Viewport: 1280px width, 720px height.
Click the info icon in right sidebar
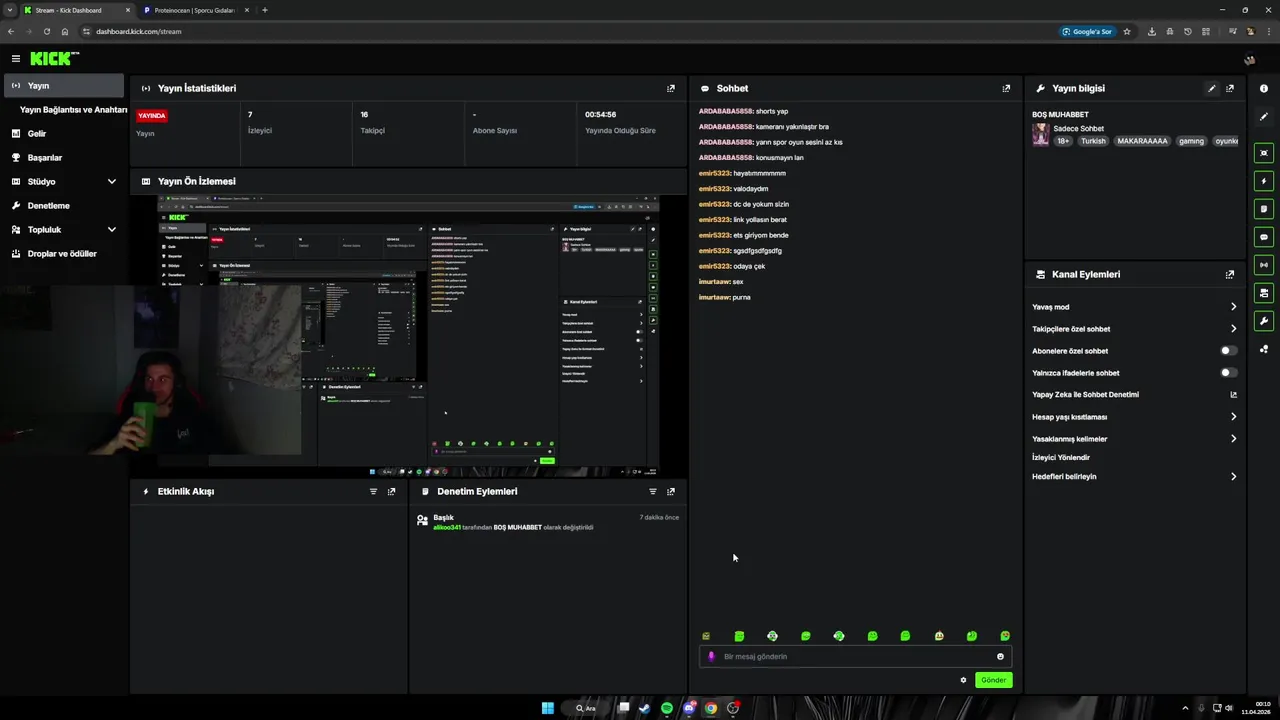(1264, 88)
